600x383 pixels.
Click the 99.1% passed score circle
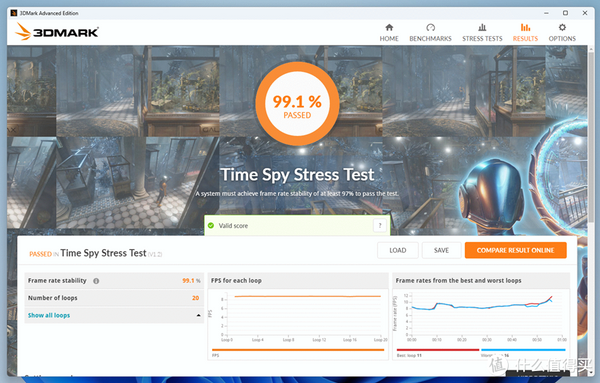[x=297, y=103]
